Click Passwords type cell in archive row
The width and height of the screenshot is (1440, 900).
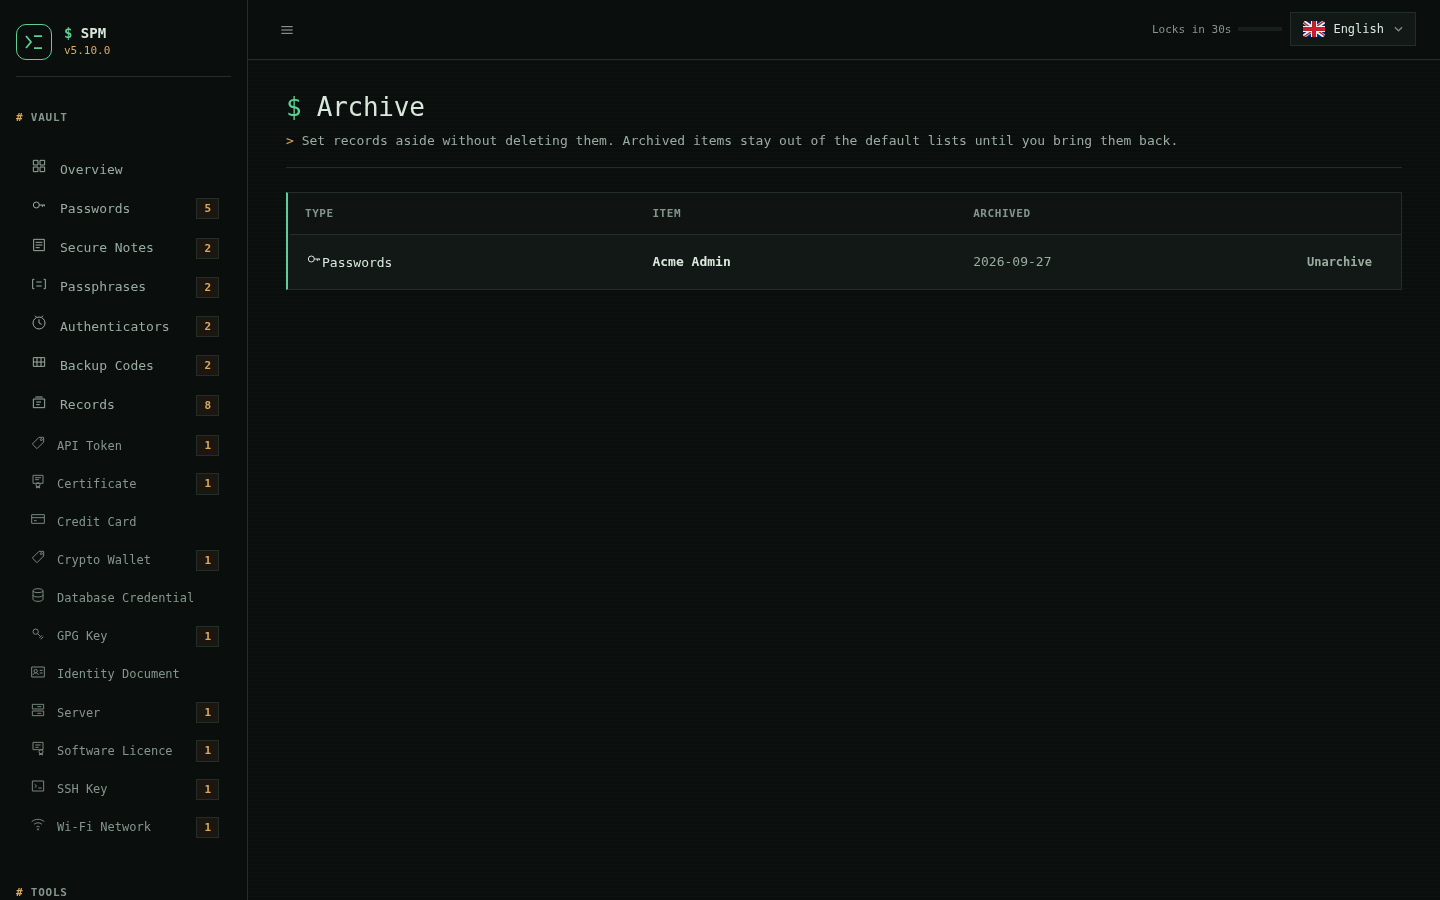(x=349, y=262)
